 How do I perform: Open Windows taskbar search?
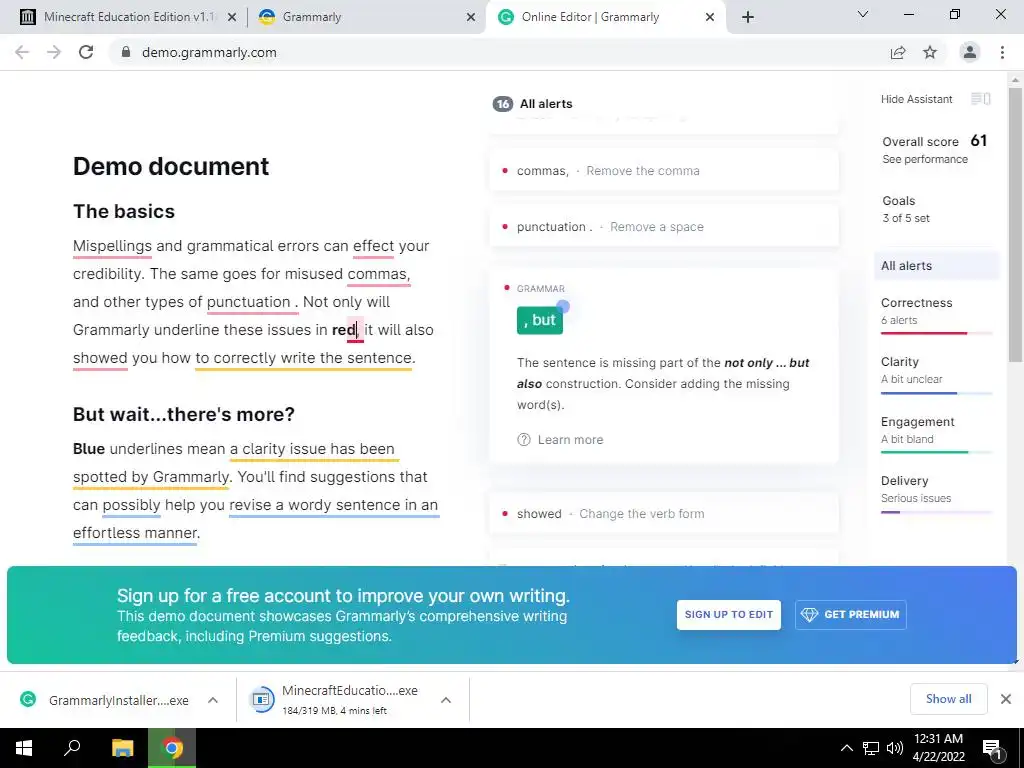coord(72,748)
